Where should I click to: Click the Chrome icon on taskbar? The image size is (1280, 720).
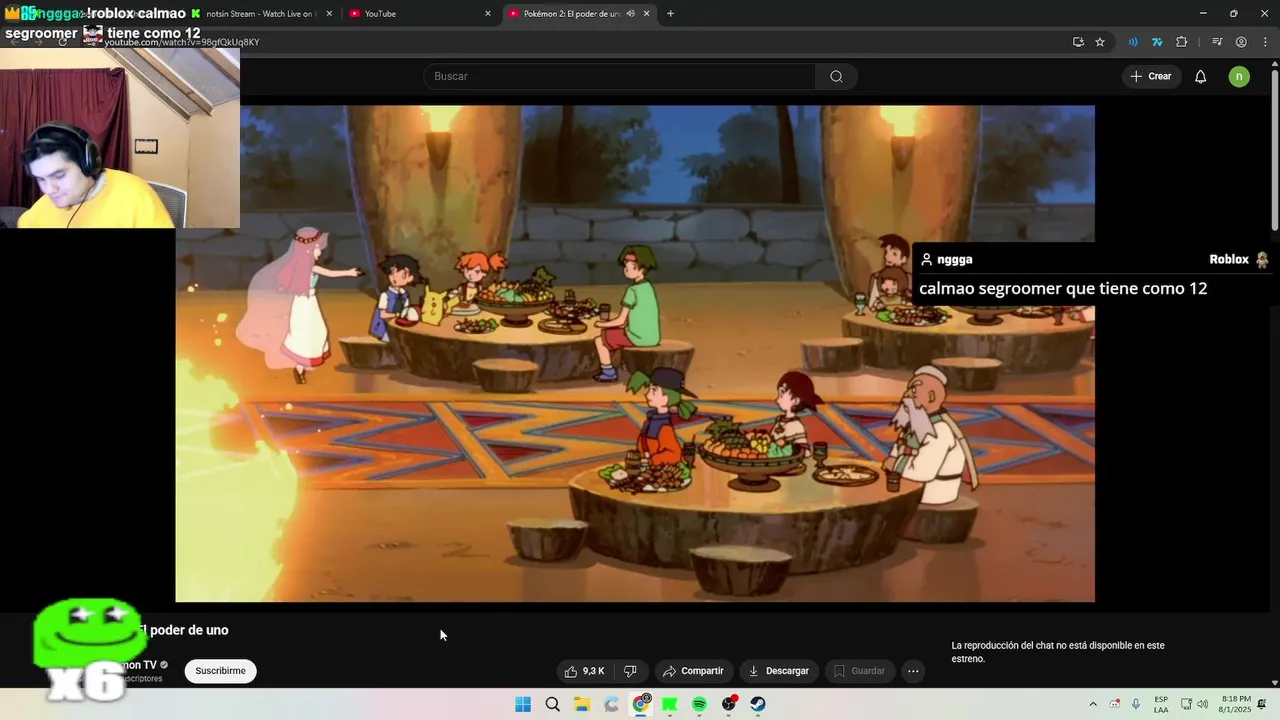pyautogui.click(x=640, y=704)
